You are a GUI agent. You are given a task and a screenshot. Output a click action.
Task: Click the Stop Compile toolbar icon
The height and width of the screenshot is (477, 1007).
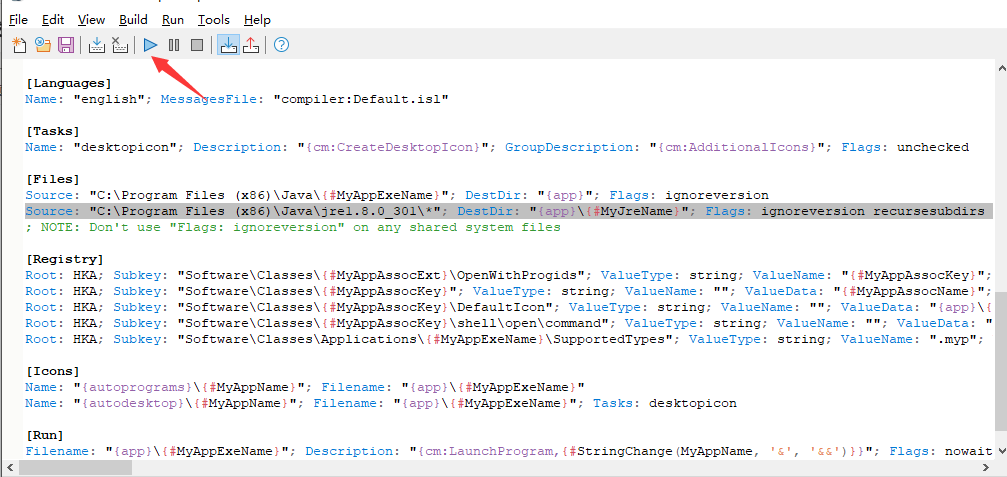(119, 45)
